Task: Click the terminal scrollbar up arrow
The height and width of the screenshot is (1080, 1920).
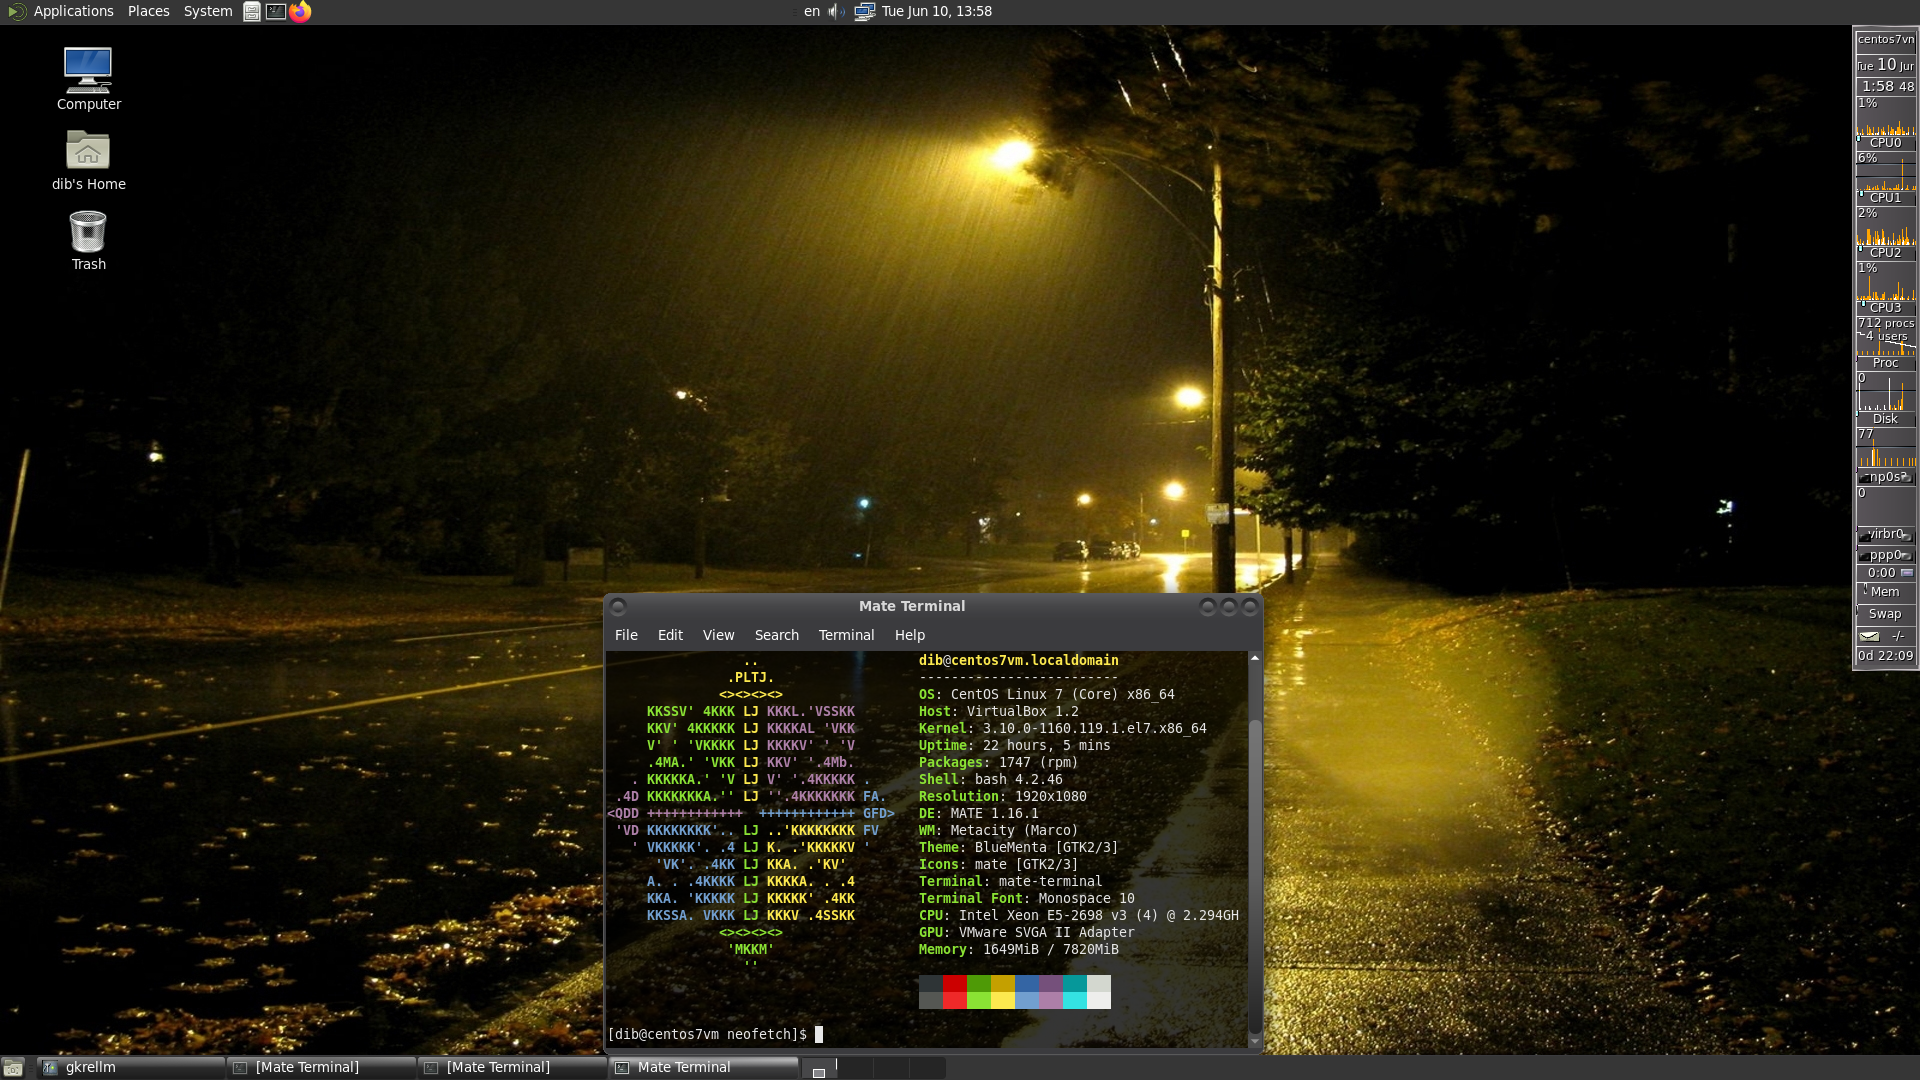Action: point(1255,658)
